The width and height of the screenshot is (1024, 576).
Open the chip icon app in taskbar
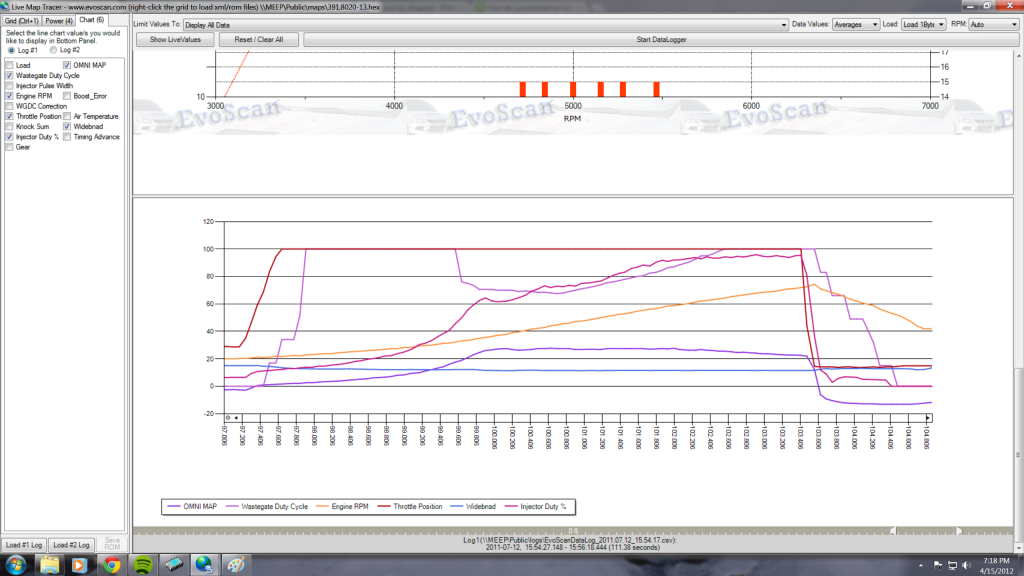(x=174, y=565)
